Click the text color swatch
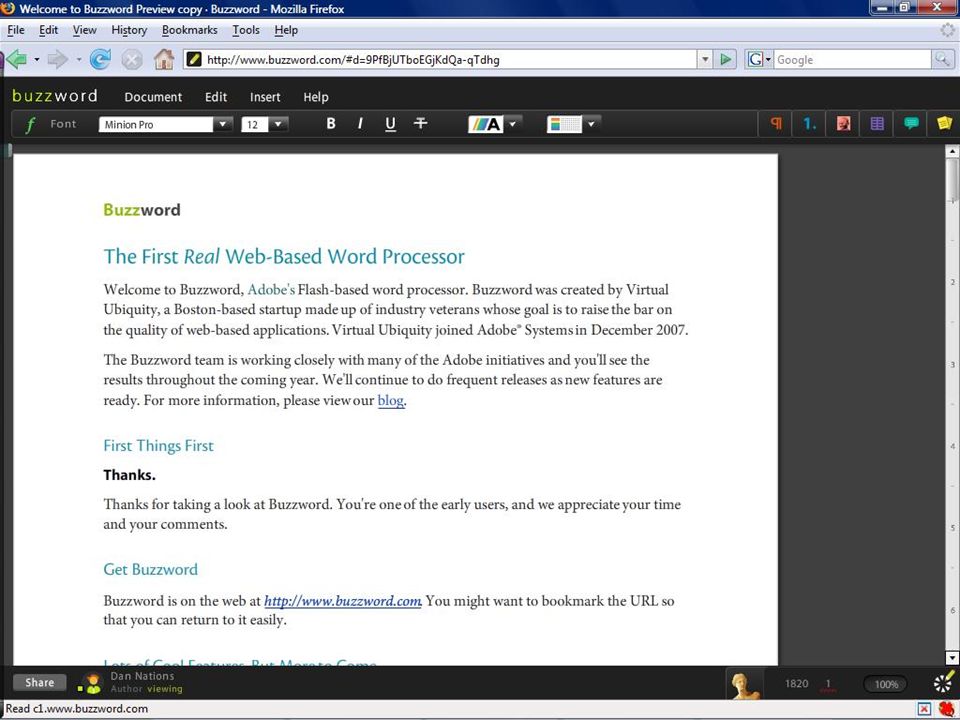Image resolution: width=960 pixels, height=720 pixels. coord(486,124)
